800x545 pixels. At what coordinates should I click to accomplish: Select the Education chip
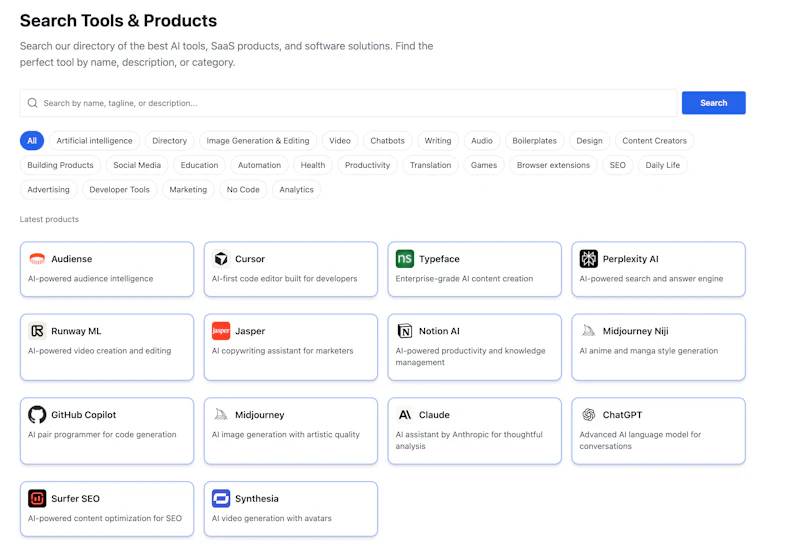tap(199, 165)
